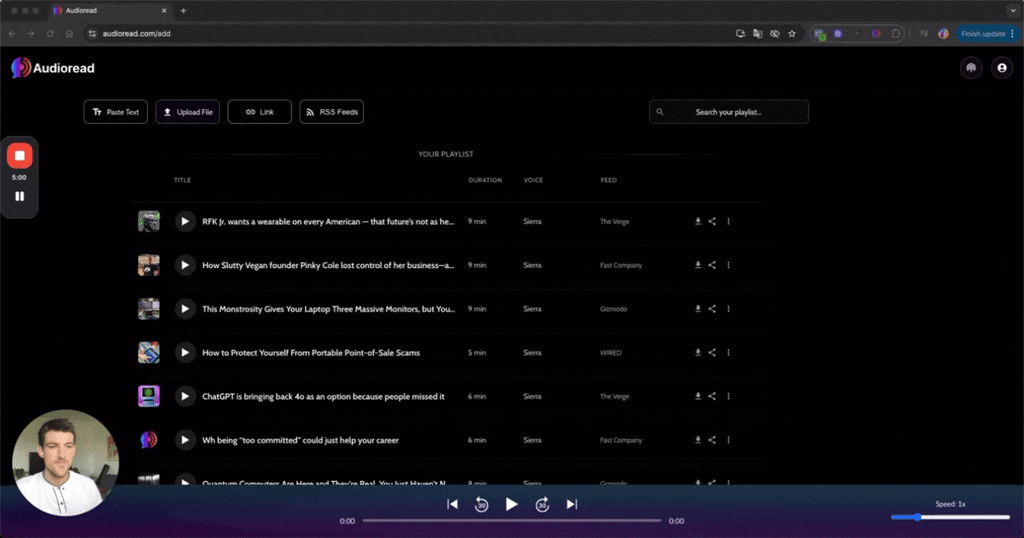Add content via the Link button
This screenshot has width=1024, height=538.
(259, 112)
